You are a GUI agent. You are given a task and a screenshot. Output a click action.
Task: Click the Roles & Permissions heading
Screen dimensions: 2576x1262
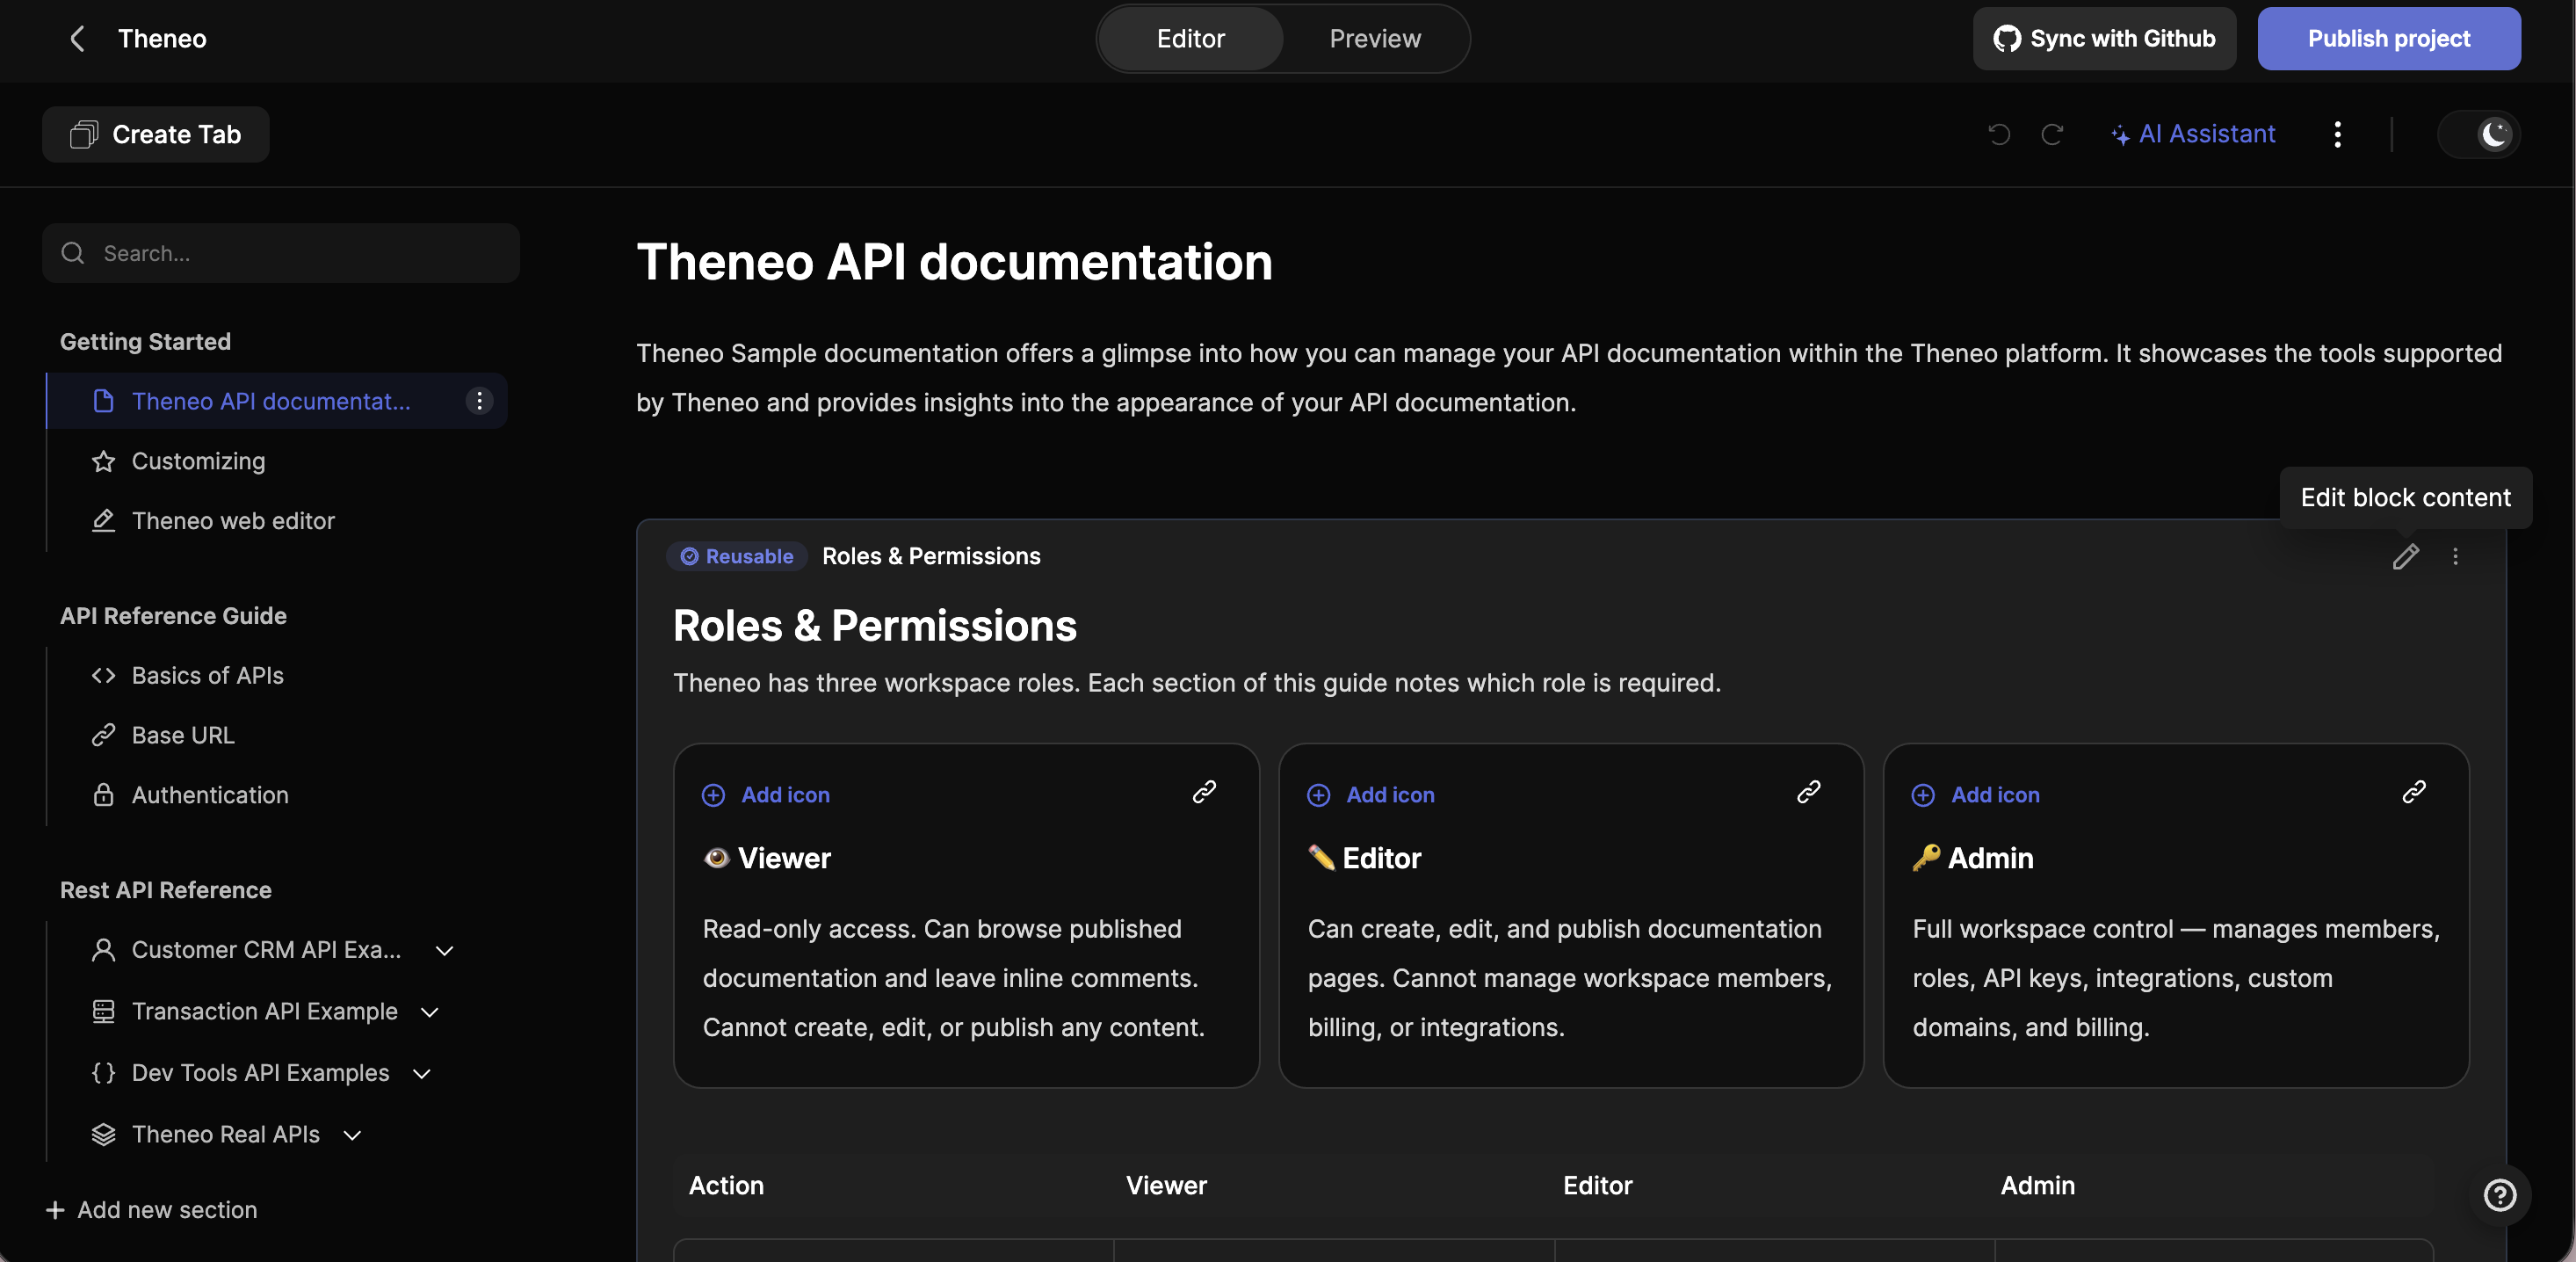point(874,626)
